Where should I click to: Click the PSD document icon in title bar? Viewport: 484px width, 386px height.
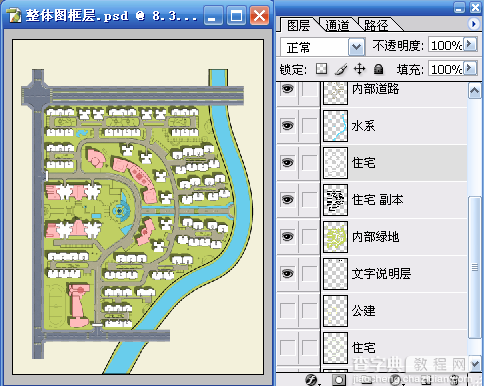click(14, 16)
